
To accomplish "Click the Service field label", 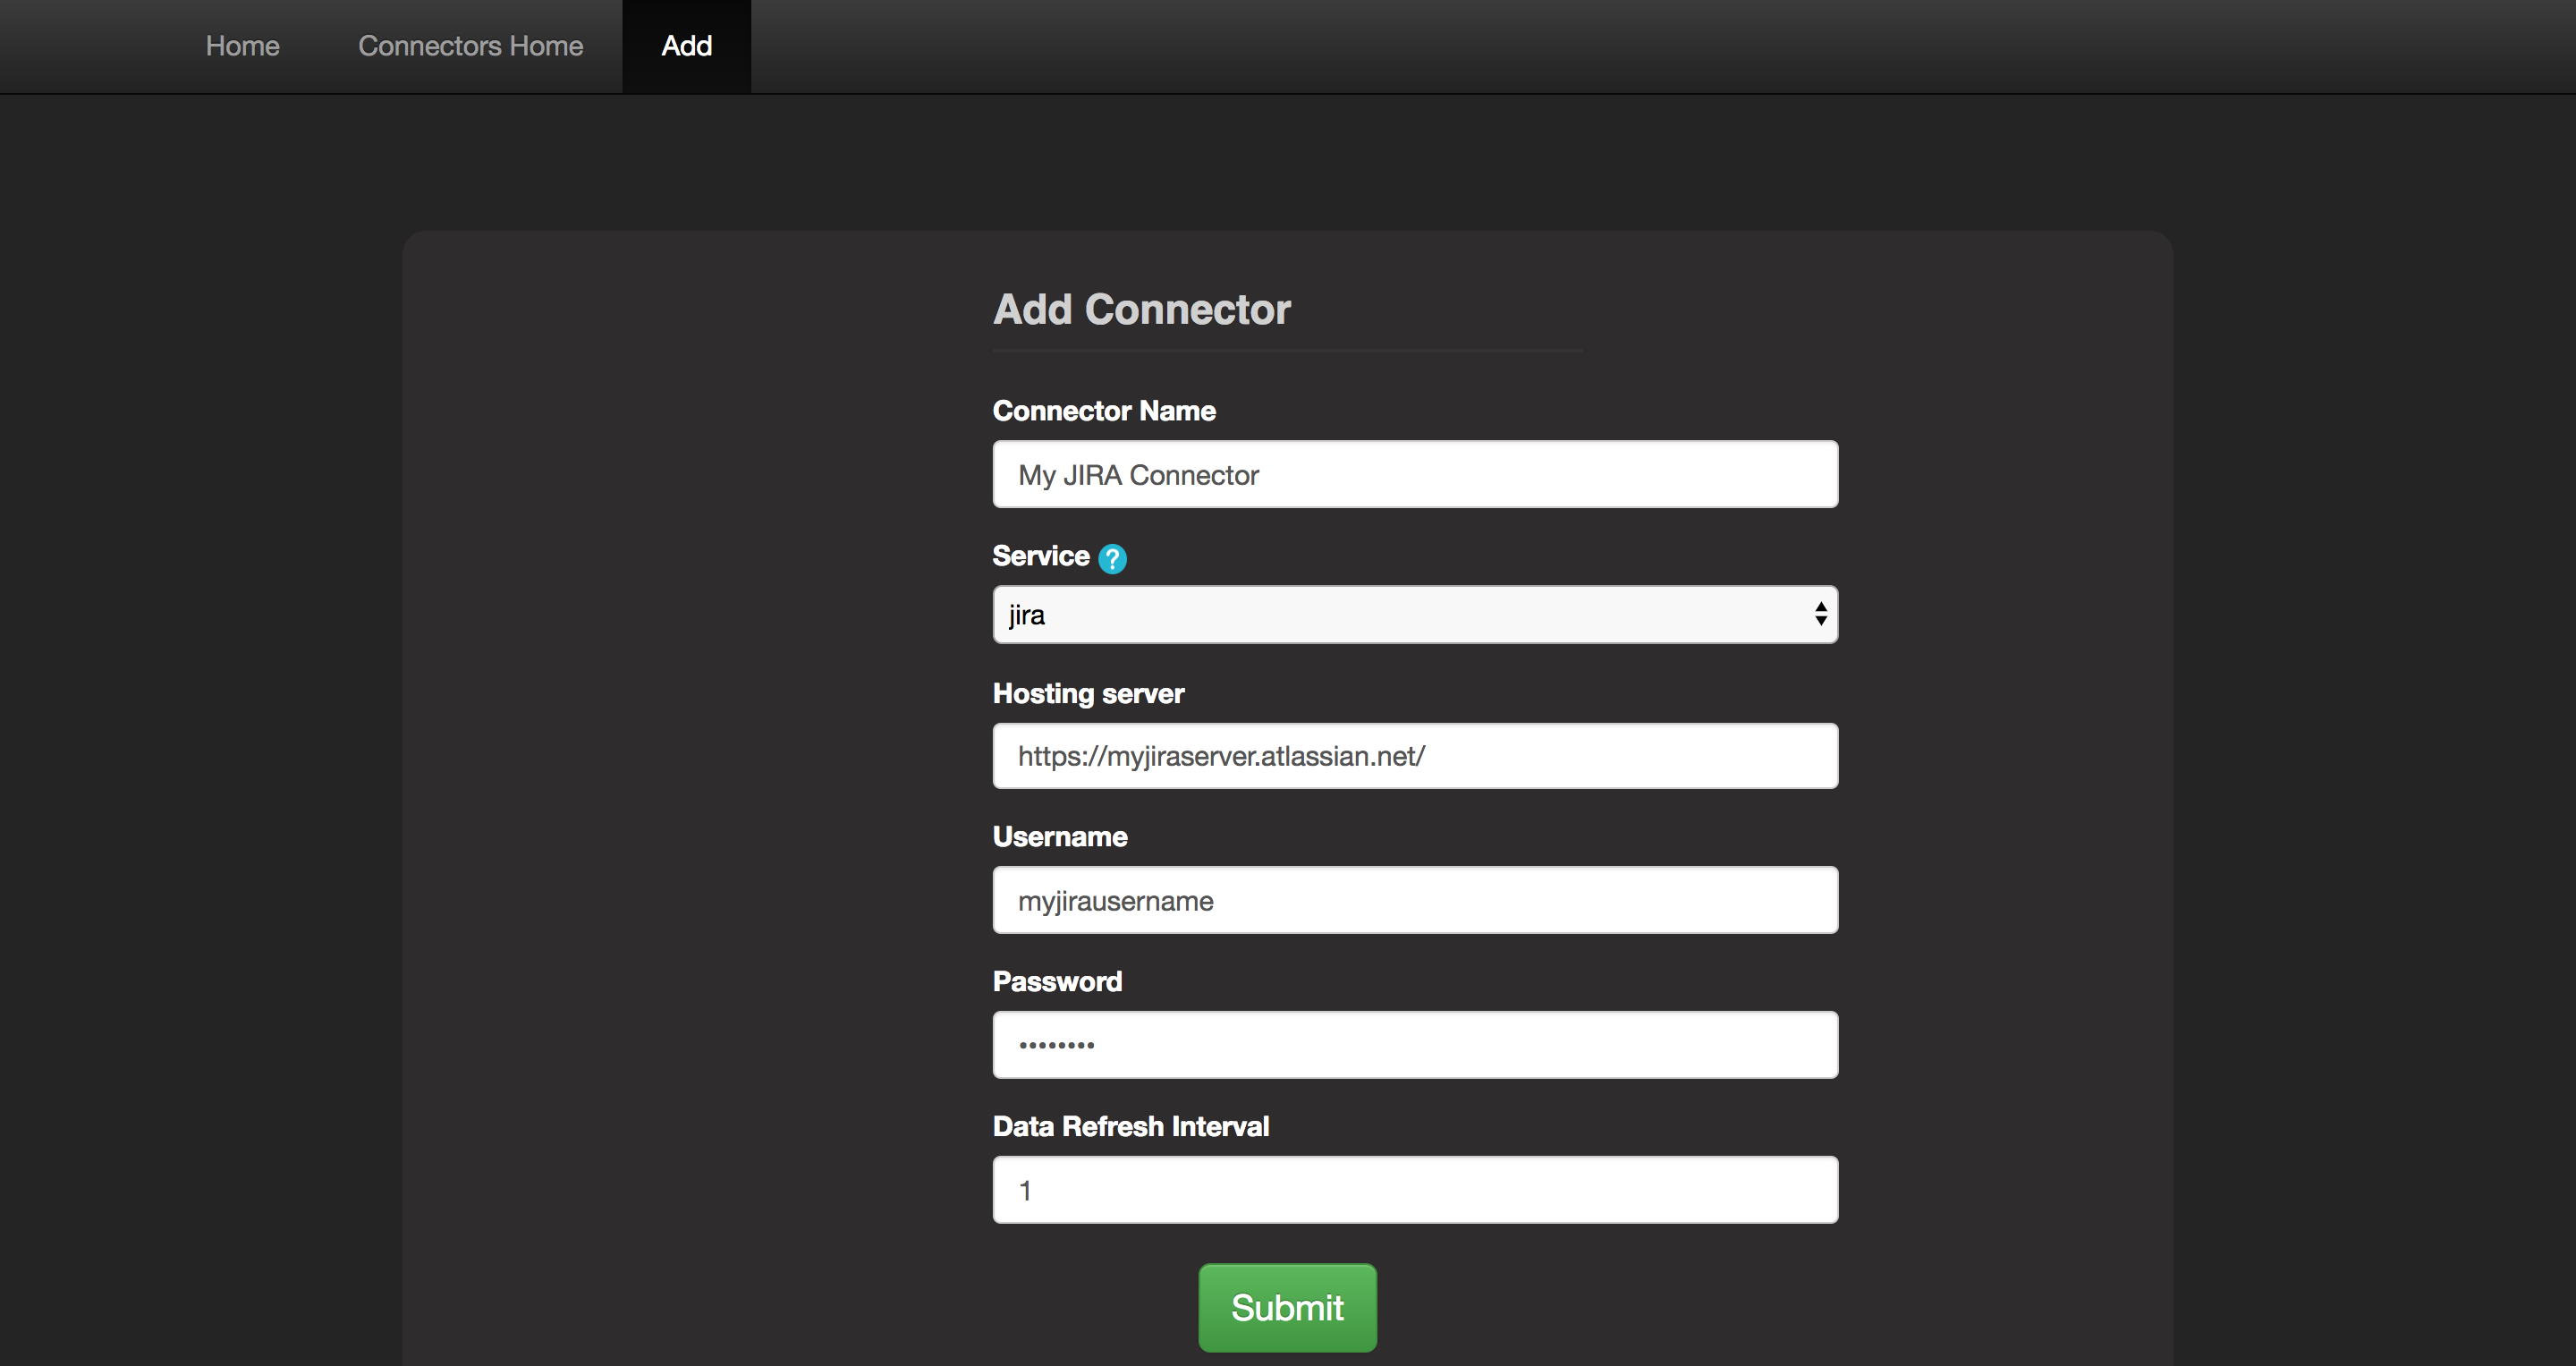I will (x=1041, y=556).
